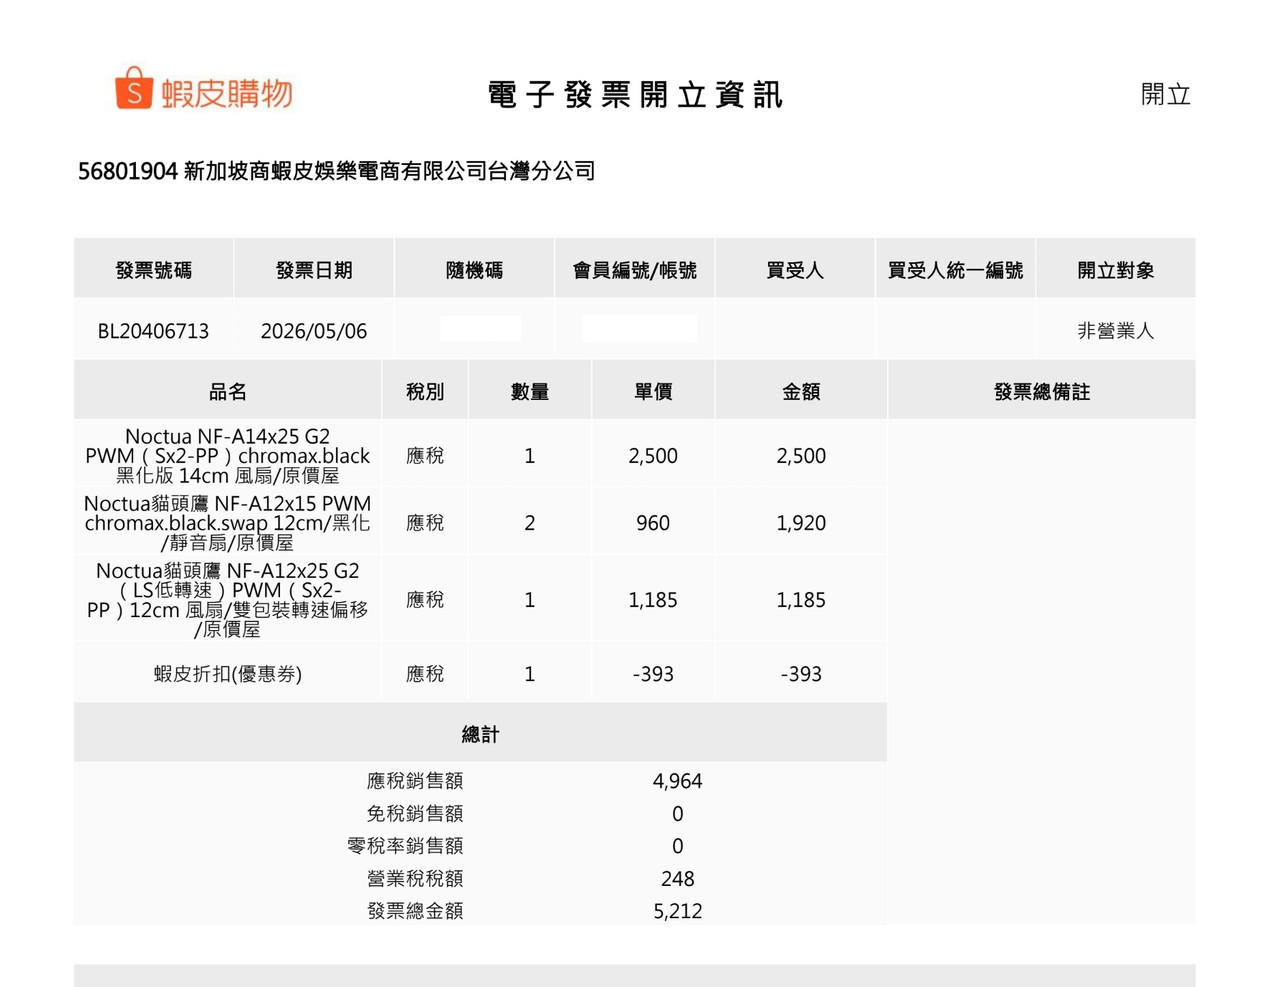Screen dimensions: 1279x987
Task: Click 應稅 in the NF-A14x25 G2 row
Action: 425,456
